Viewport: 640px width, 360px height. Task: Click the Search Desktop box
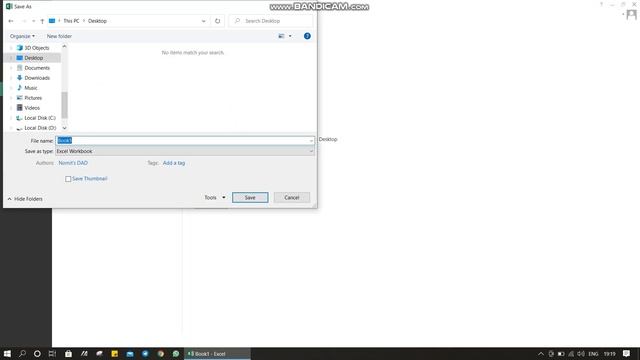(271, 21)
